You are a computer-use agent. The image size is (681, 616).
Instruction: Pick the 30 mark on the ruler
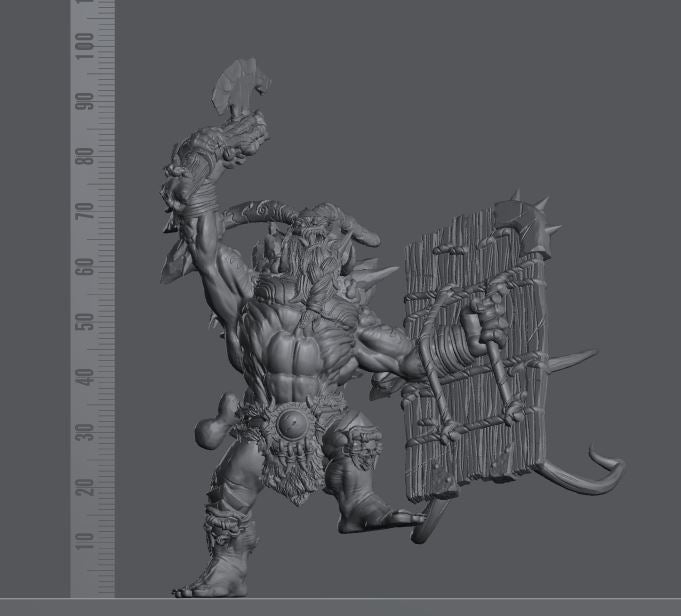click(x=90, y=432)
